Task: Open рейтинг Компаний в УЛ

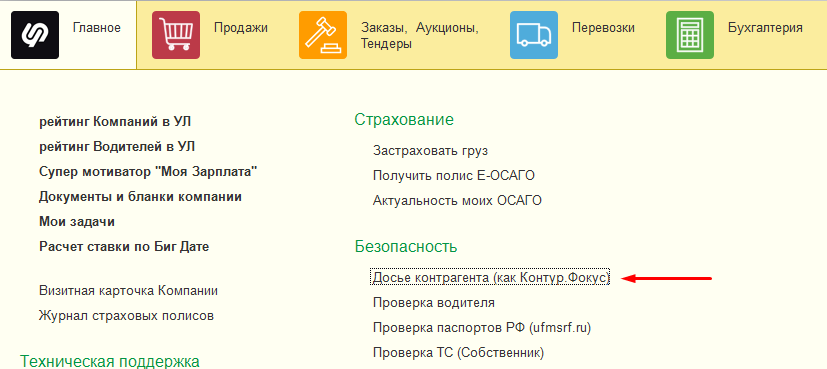Action: coord(115,122)
